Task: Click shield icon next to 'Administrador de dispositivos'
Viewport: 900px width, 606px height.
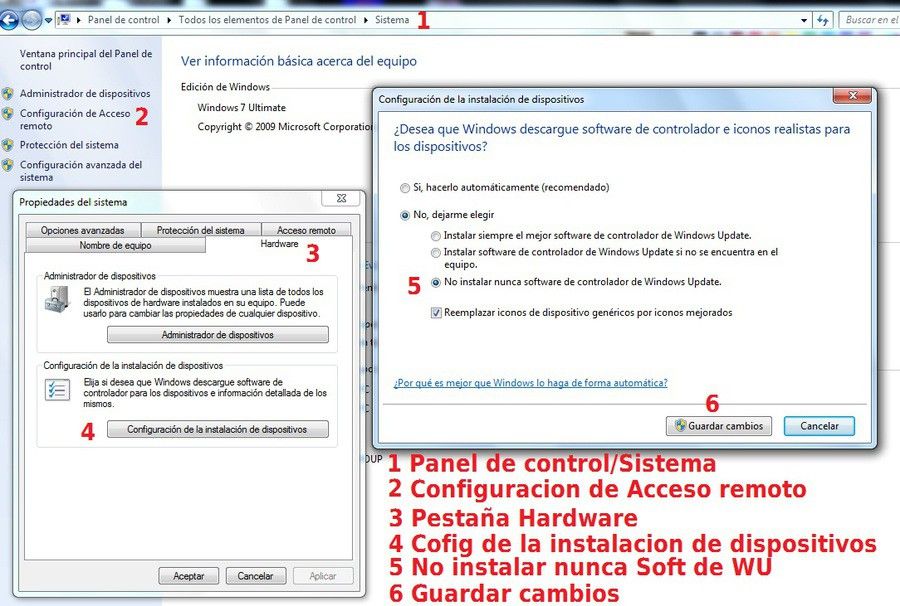Action: 8,94
